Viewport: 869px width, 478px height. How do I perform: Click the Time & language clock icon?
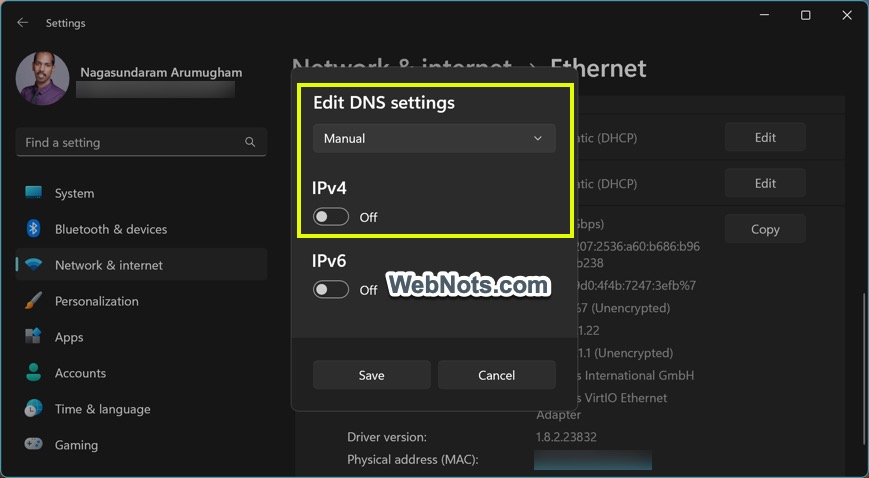[33, 409]
